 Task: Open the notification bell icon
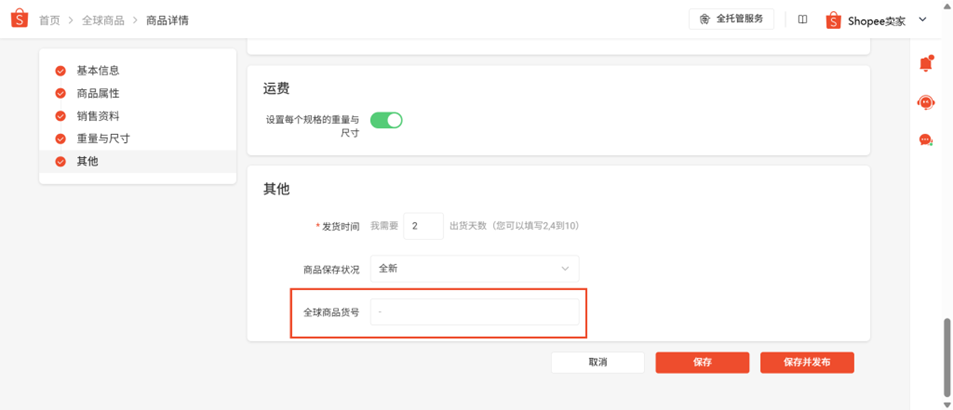[x=926, y=63]
